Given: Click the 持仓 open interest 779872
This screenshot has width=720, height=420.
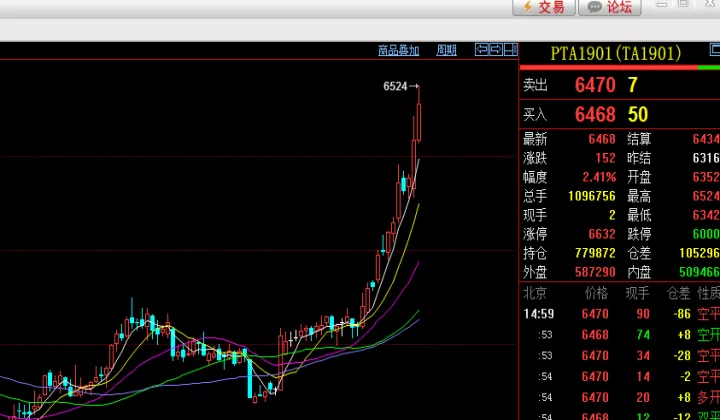Looking at the screenshot, I should 595,253.
